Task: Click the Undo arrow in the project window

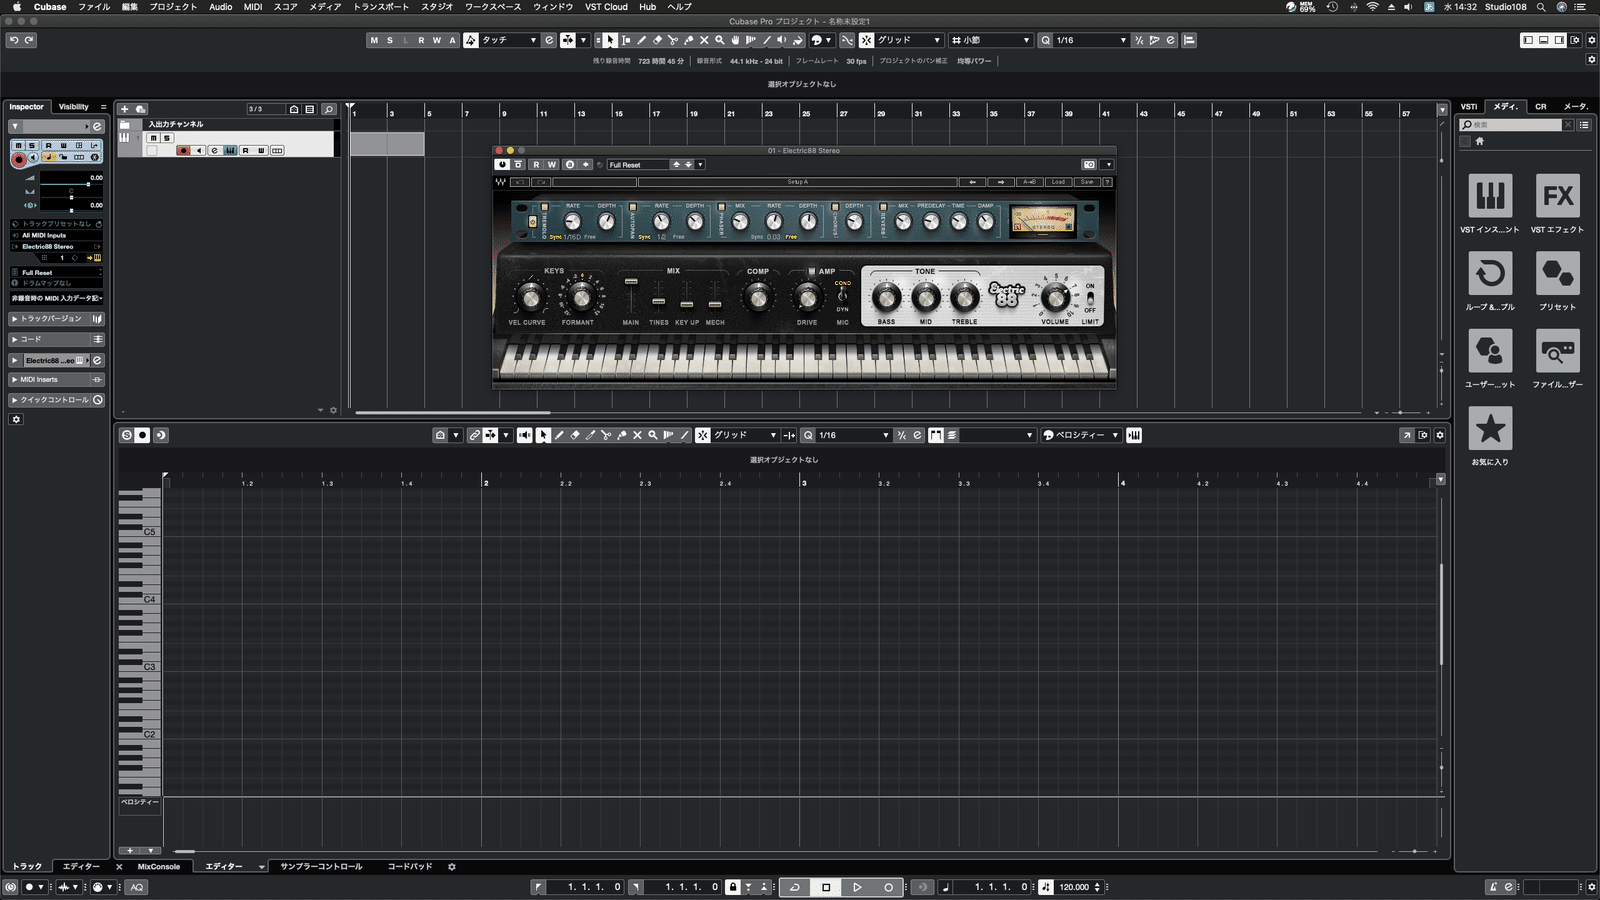Action: (x=14, y=40)
